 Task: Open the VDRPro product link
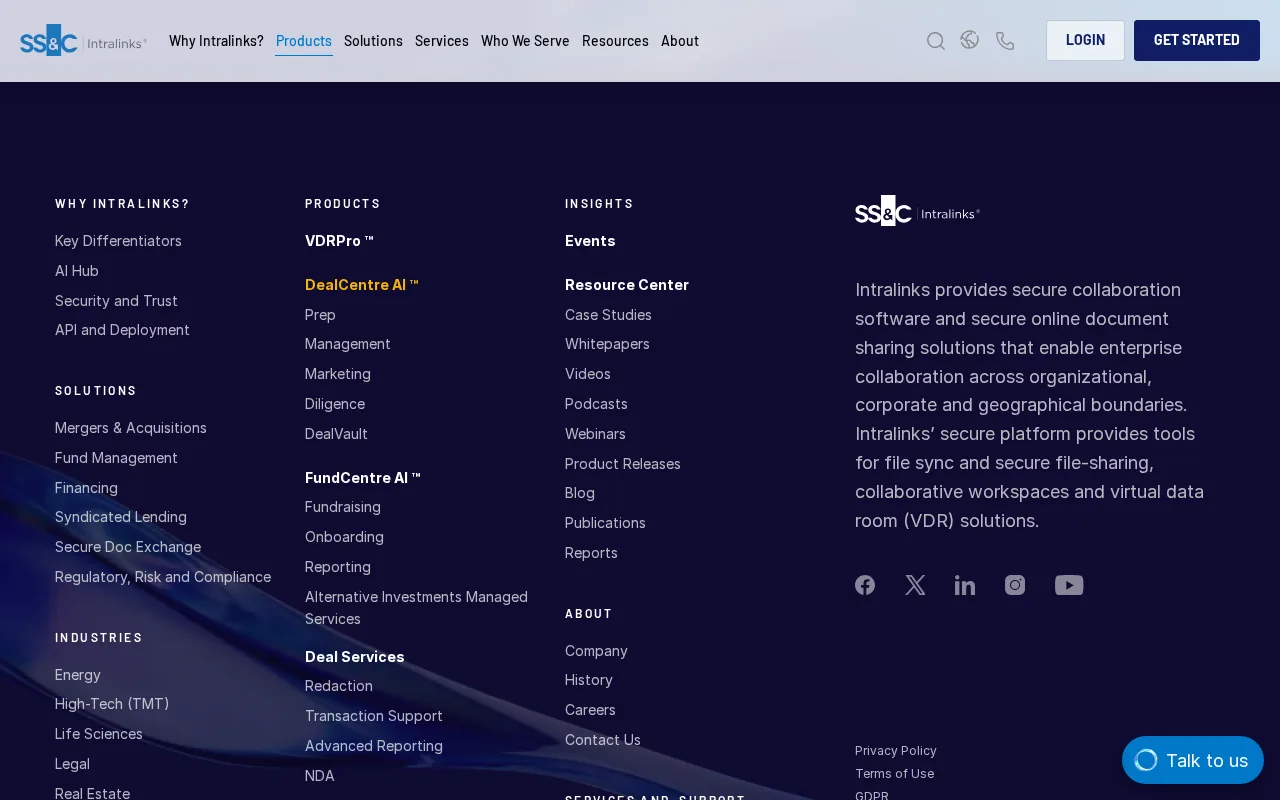(x=339, y=241)
